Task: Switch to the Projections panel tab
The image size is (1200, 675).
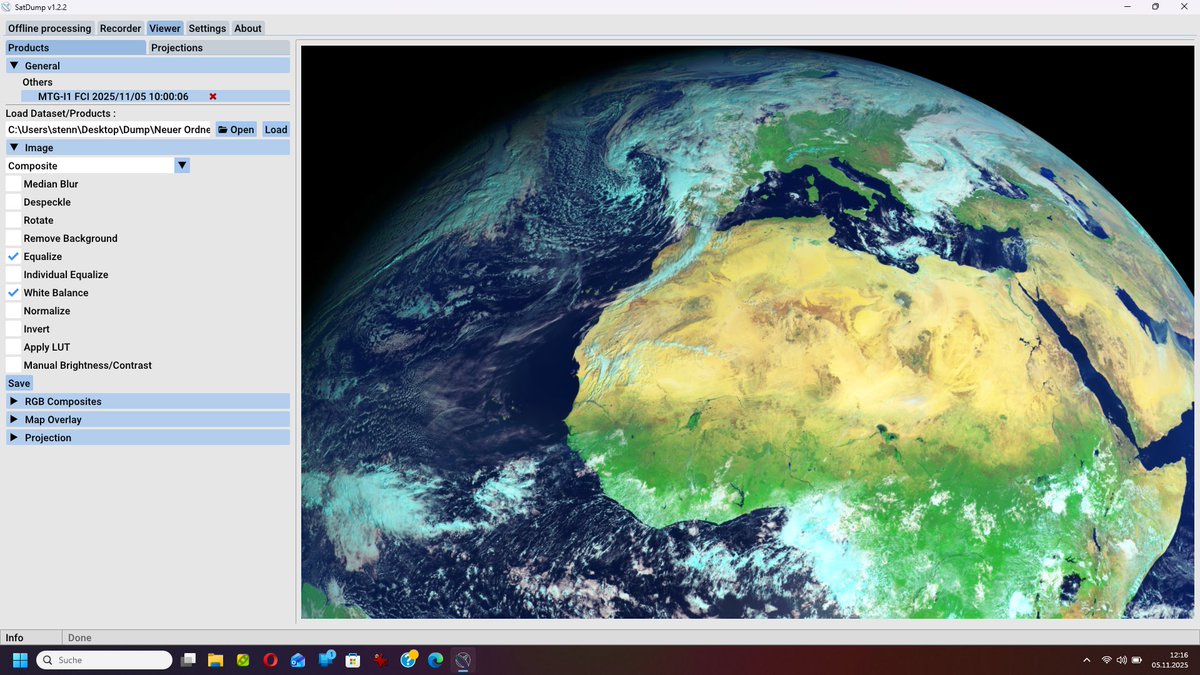Action: pyautogui.click(x=219, y=47)
